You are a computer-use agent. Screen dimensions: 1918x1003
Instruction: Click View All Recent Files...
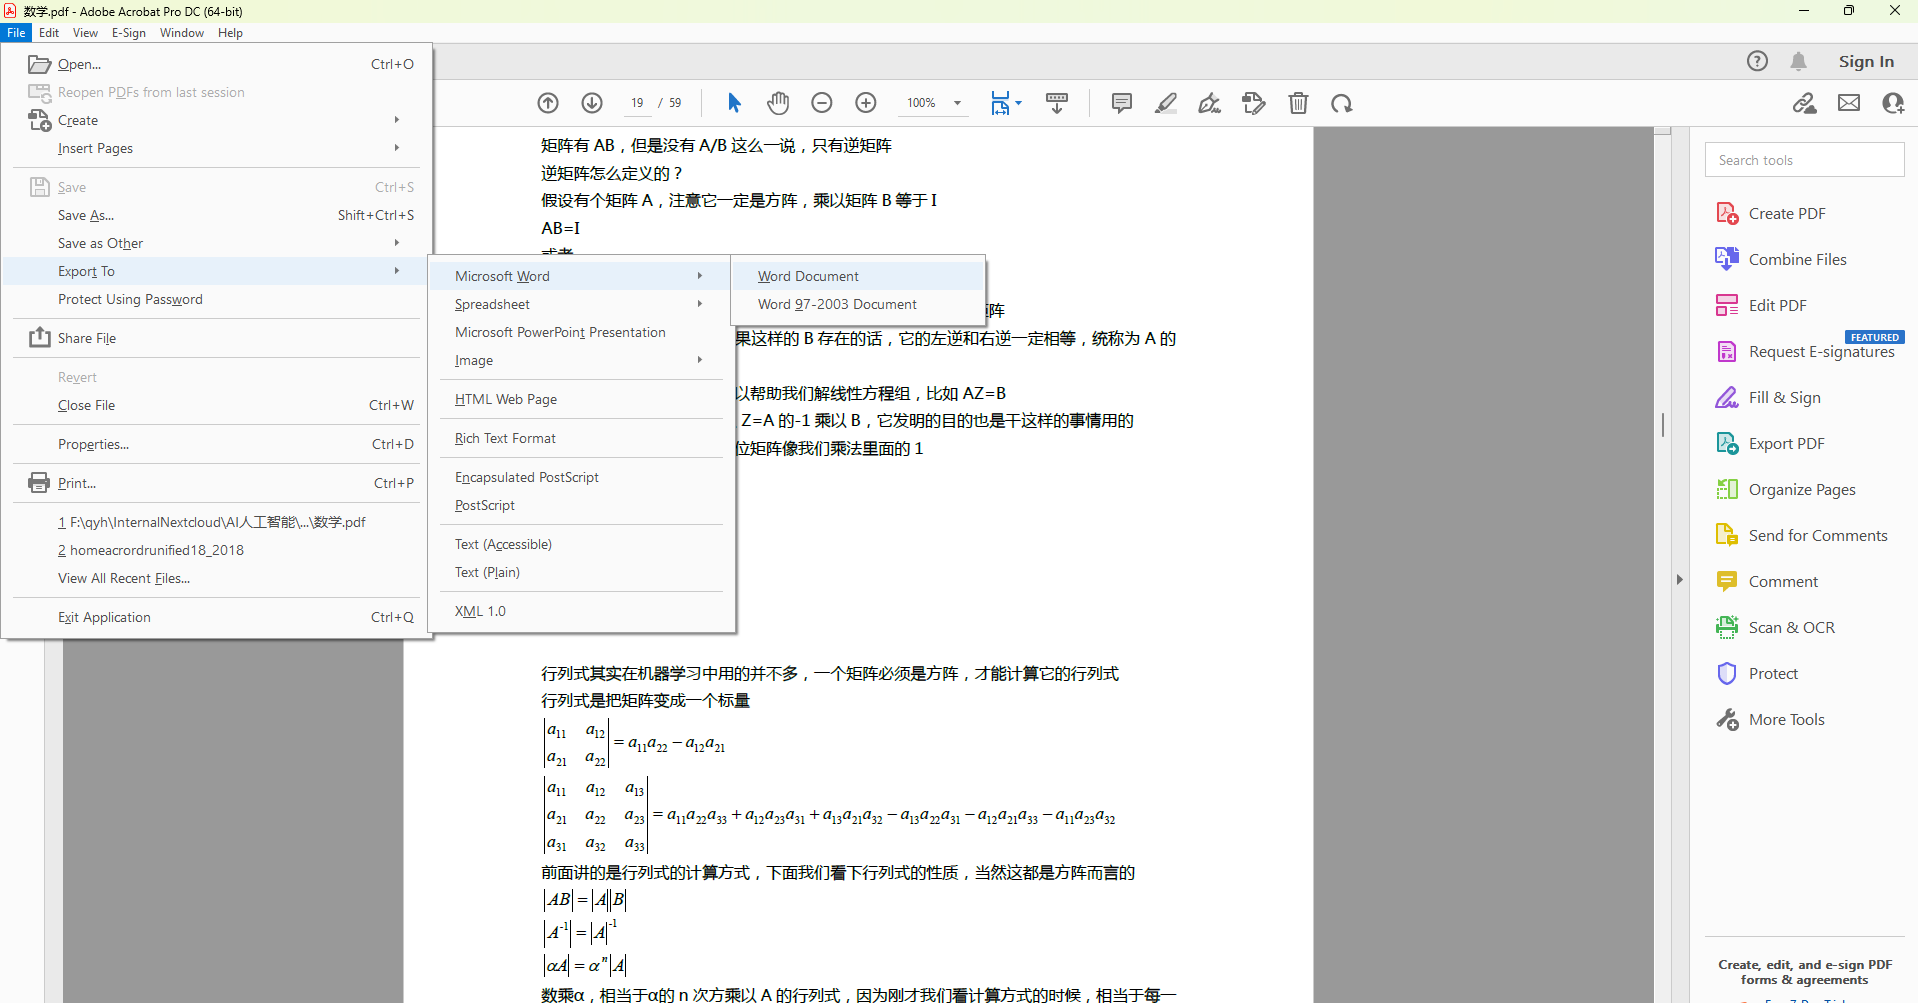click(x=218, y=578)
